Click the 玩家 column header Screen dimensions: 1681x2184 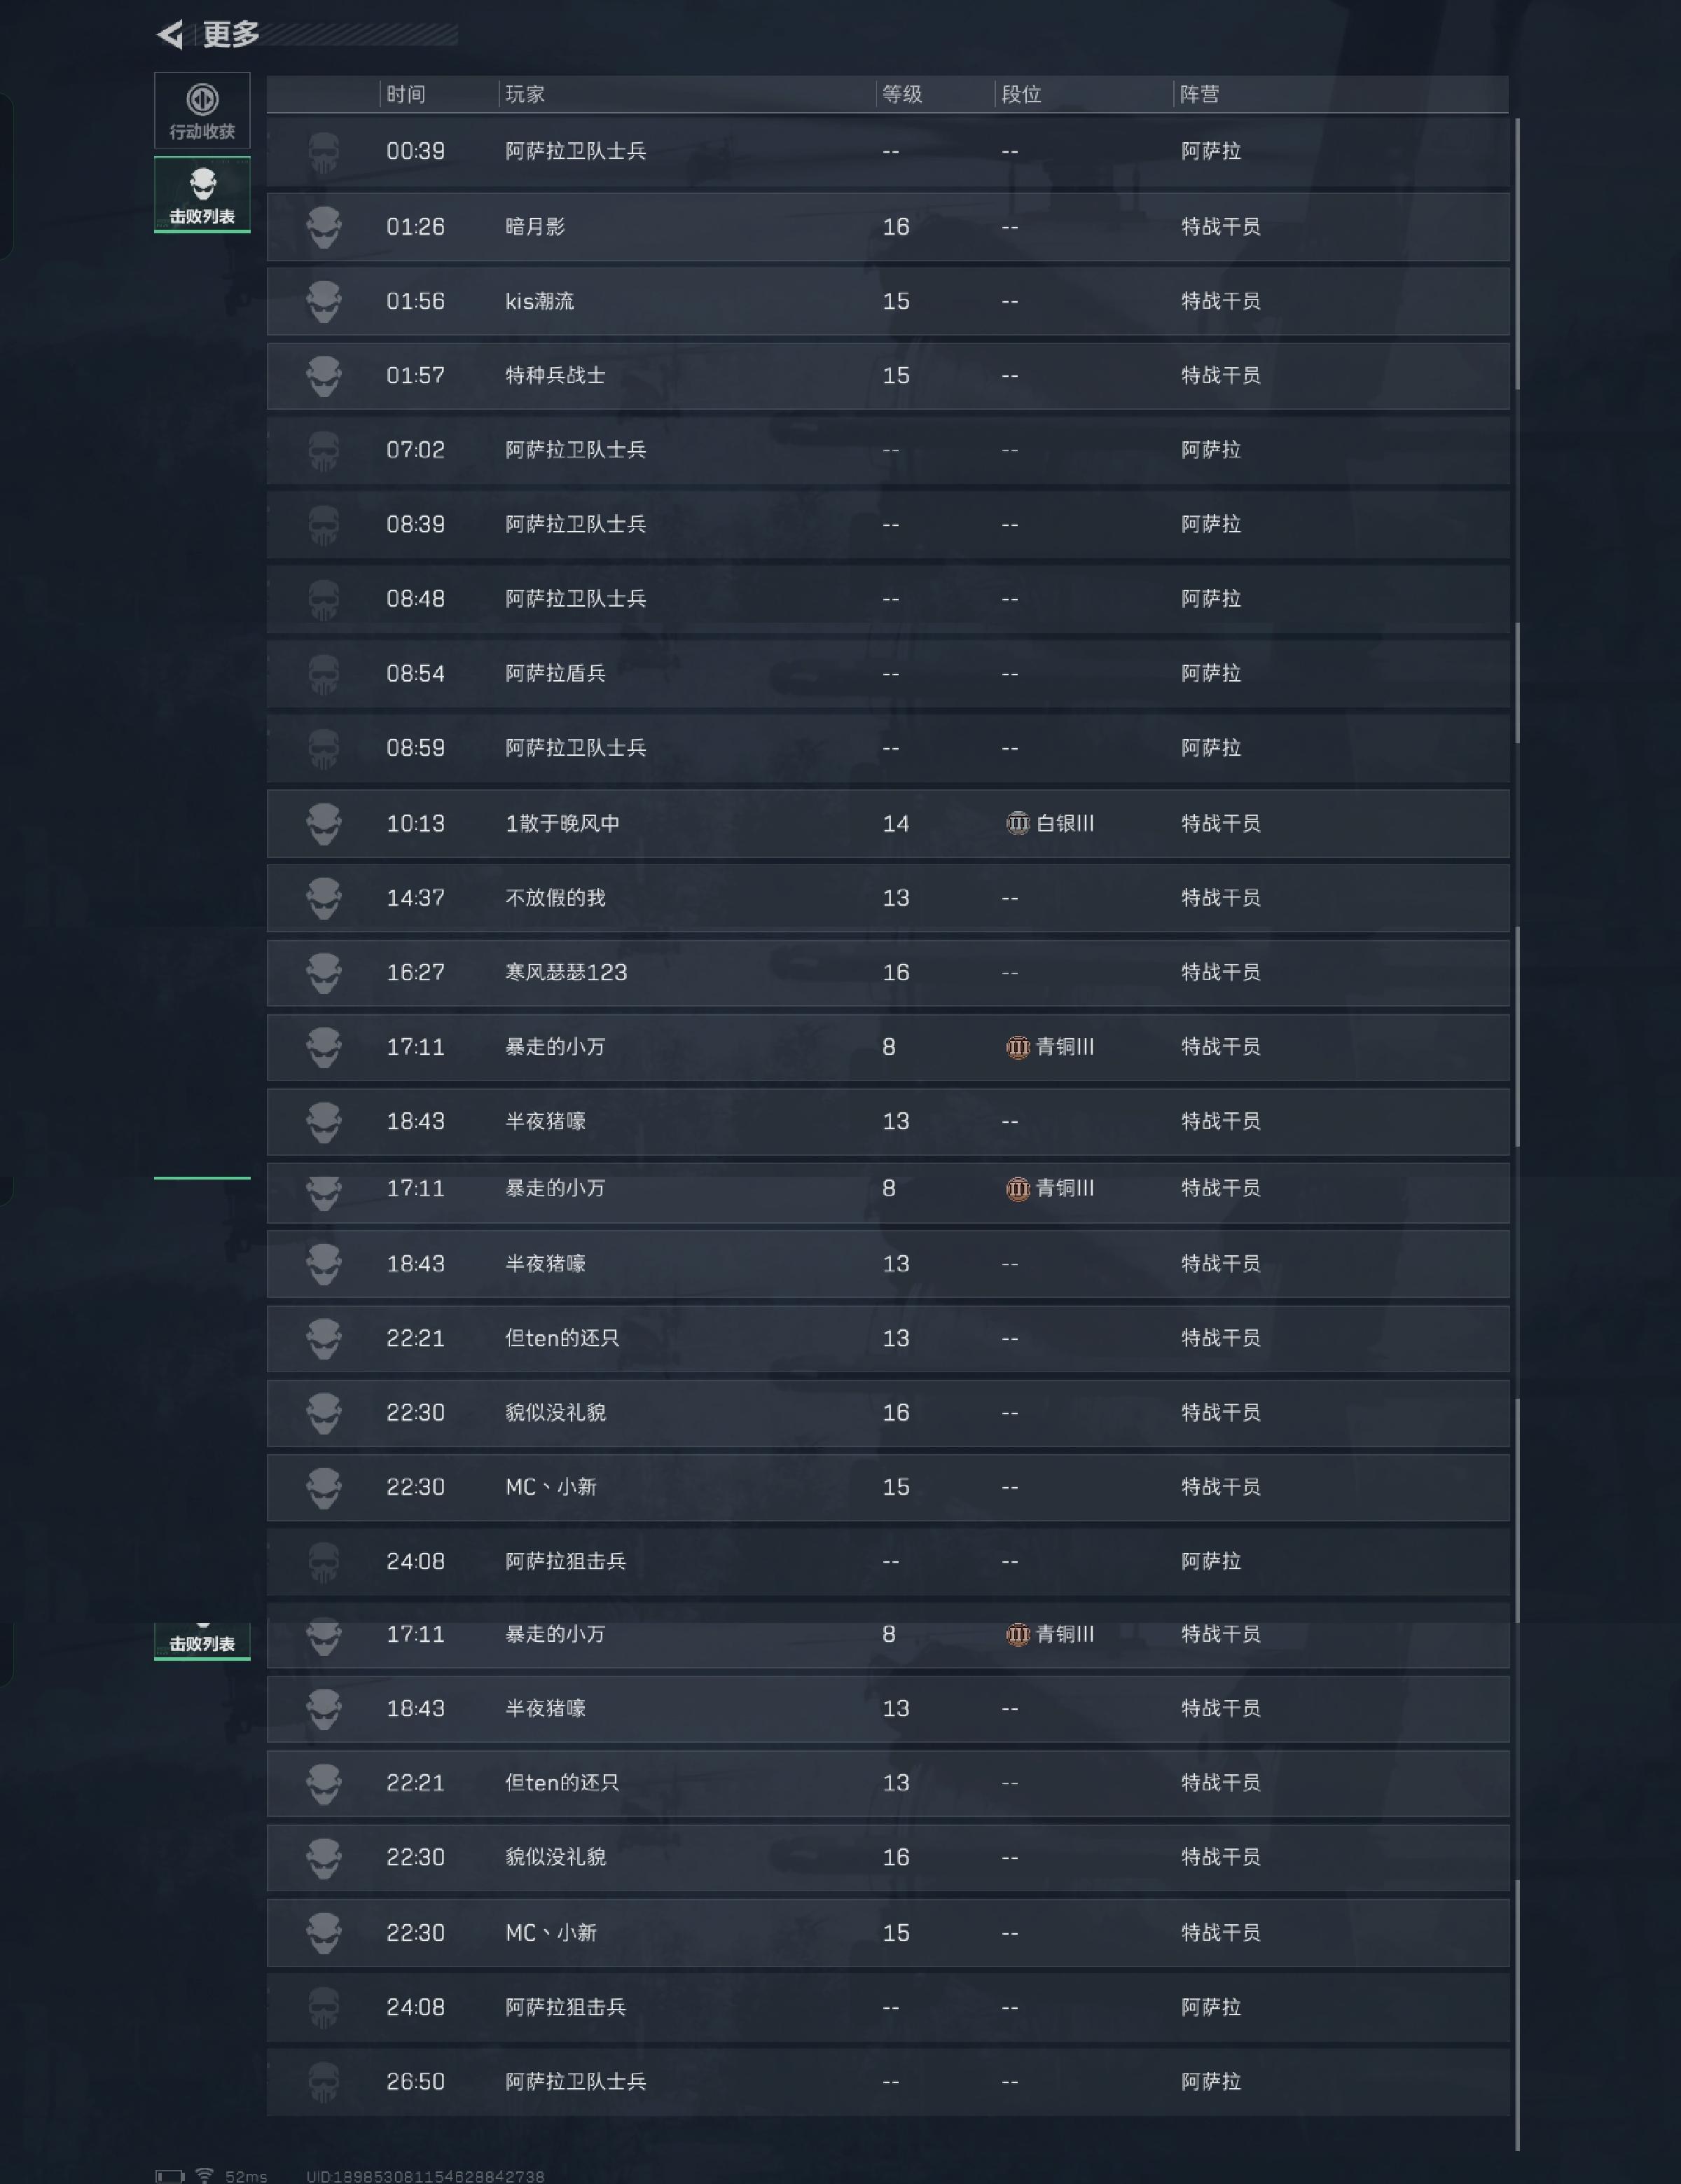point(525,94)
